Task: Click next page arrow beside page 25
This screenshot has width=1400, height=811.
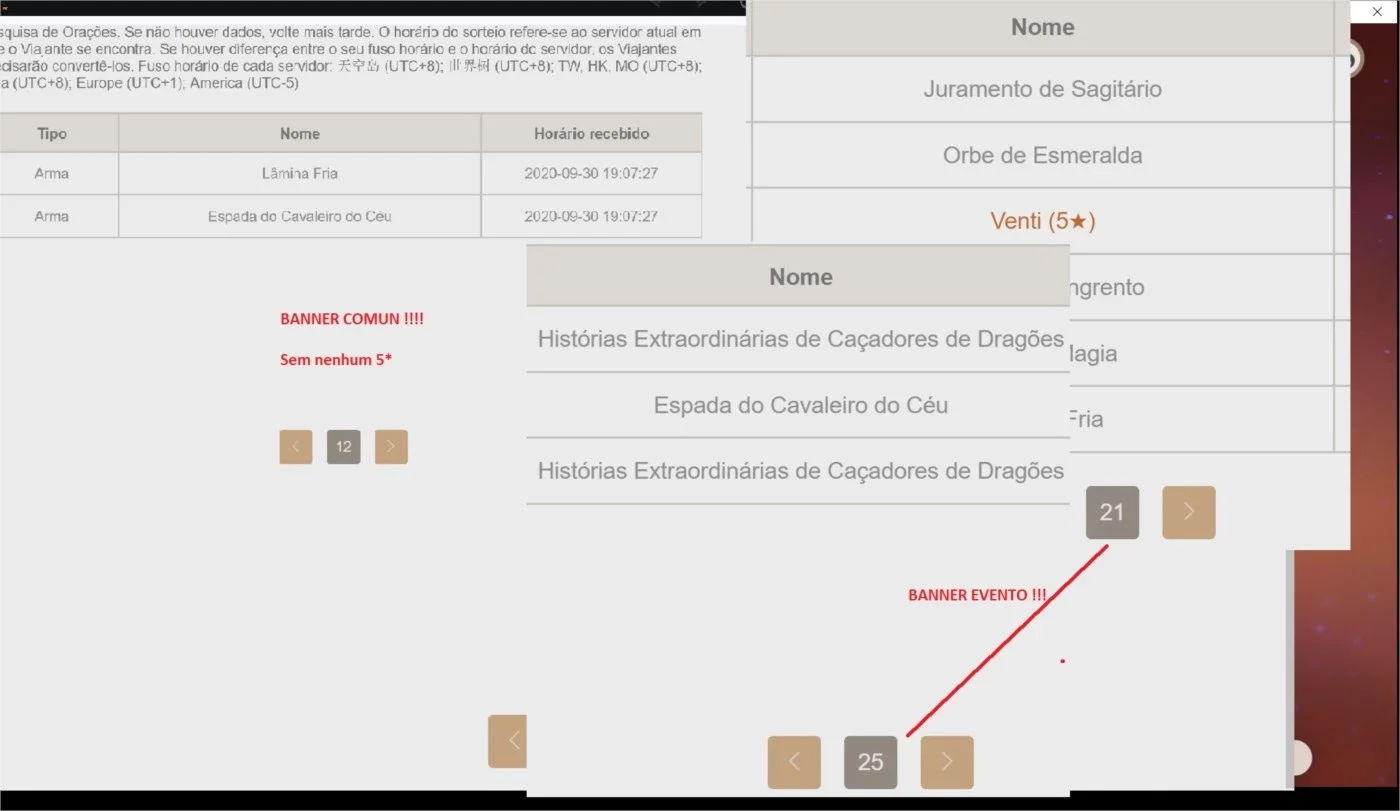Action: pos(947,762)
